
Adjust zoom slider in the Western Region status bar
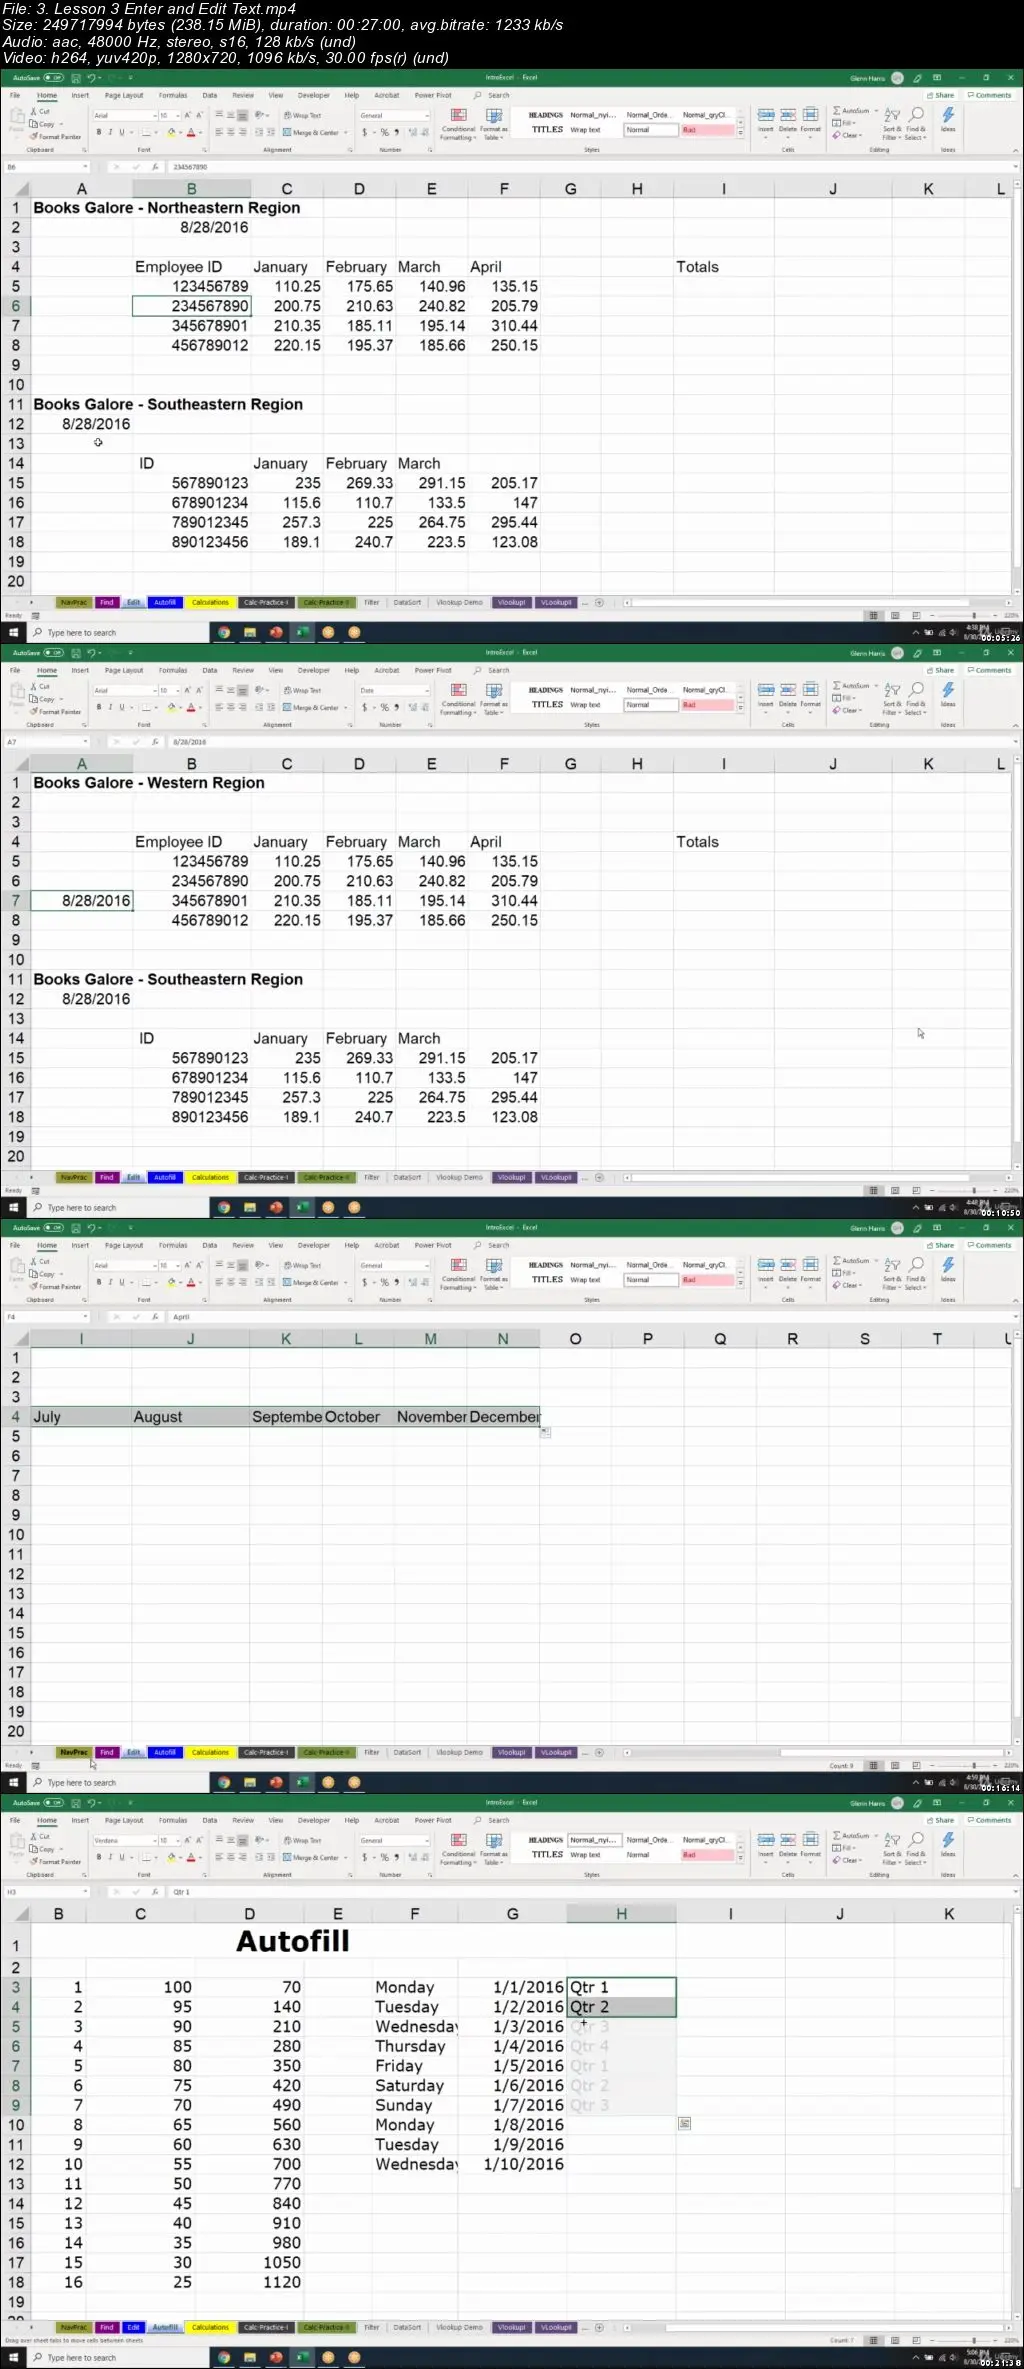click(x=973, y=1191)
